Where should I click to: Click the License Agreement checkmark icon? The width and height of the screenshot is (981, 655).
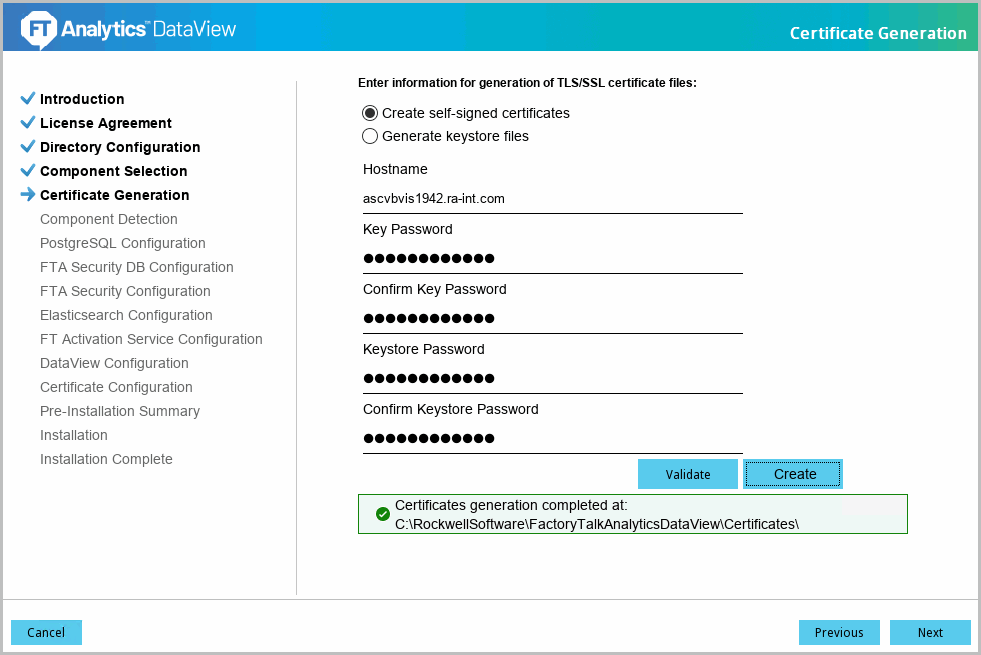point(28,123)
